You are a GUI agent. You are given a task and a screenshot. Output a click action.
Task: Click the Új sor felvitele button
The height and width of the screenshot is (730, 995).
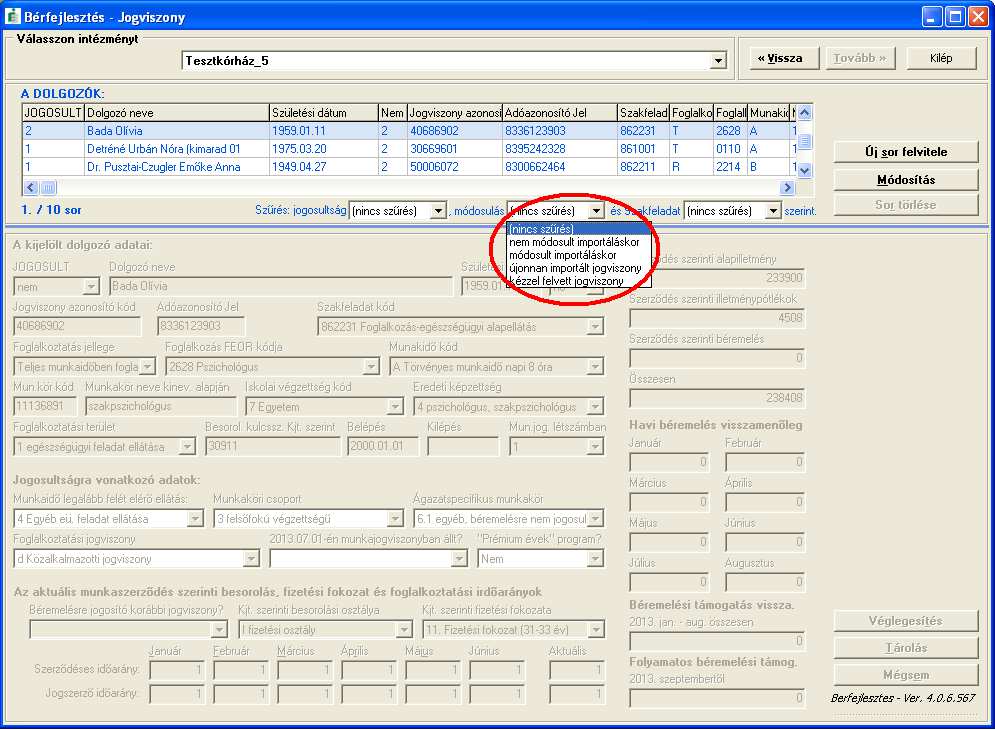pyautogui.click(x=906, y=152)
